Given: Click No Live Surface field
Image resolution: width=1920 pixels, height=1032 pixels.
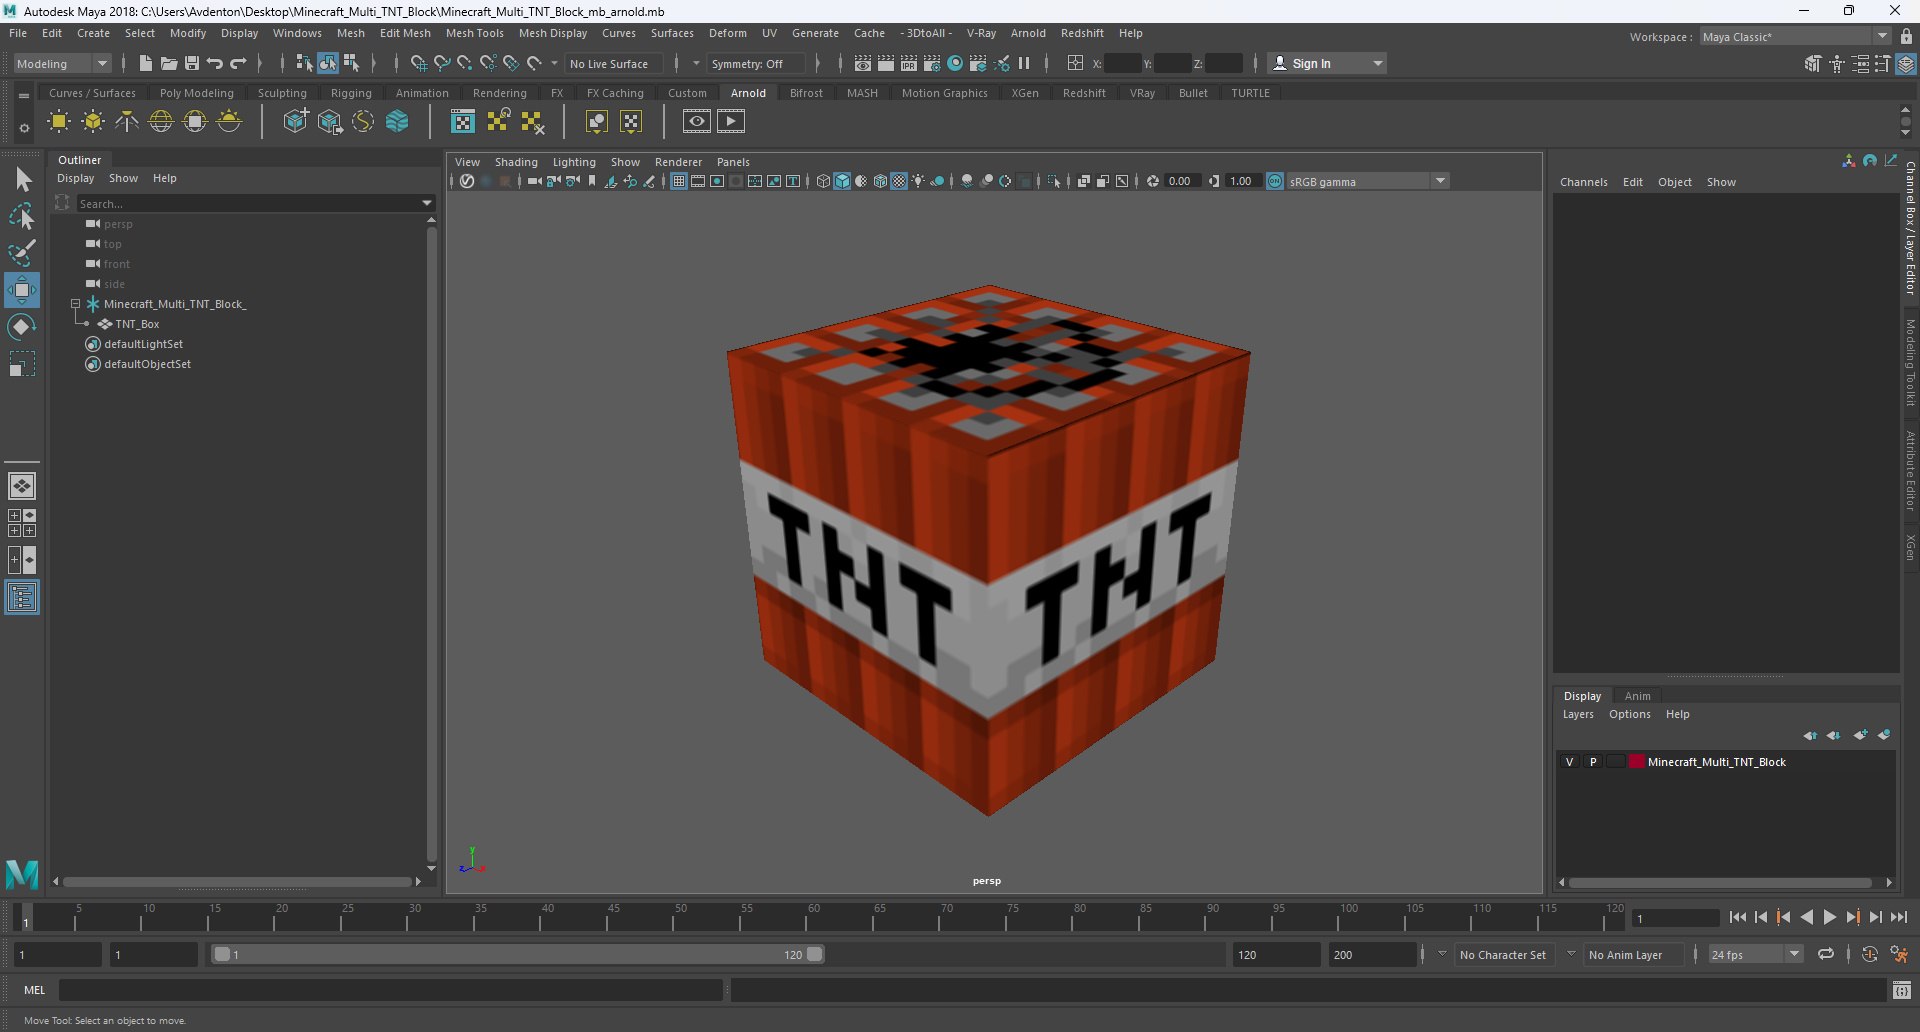Looking at the screenshot, I should click(x=613, y=63).
